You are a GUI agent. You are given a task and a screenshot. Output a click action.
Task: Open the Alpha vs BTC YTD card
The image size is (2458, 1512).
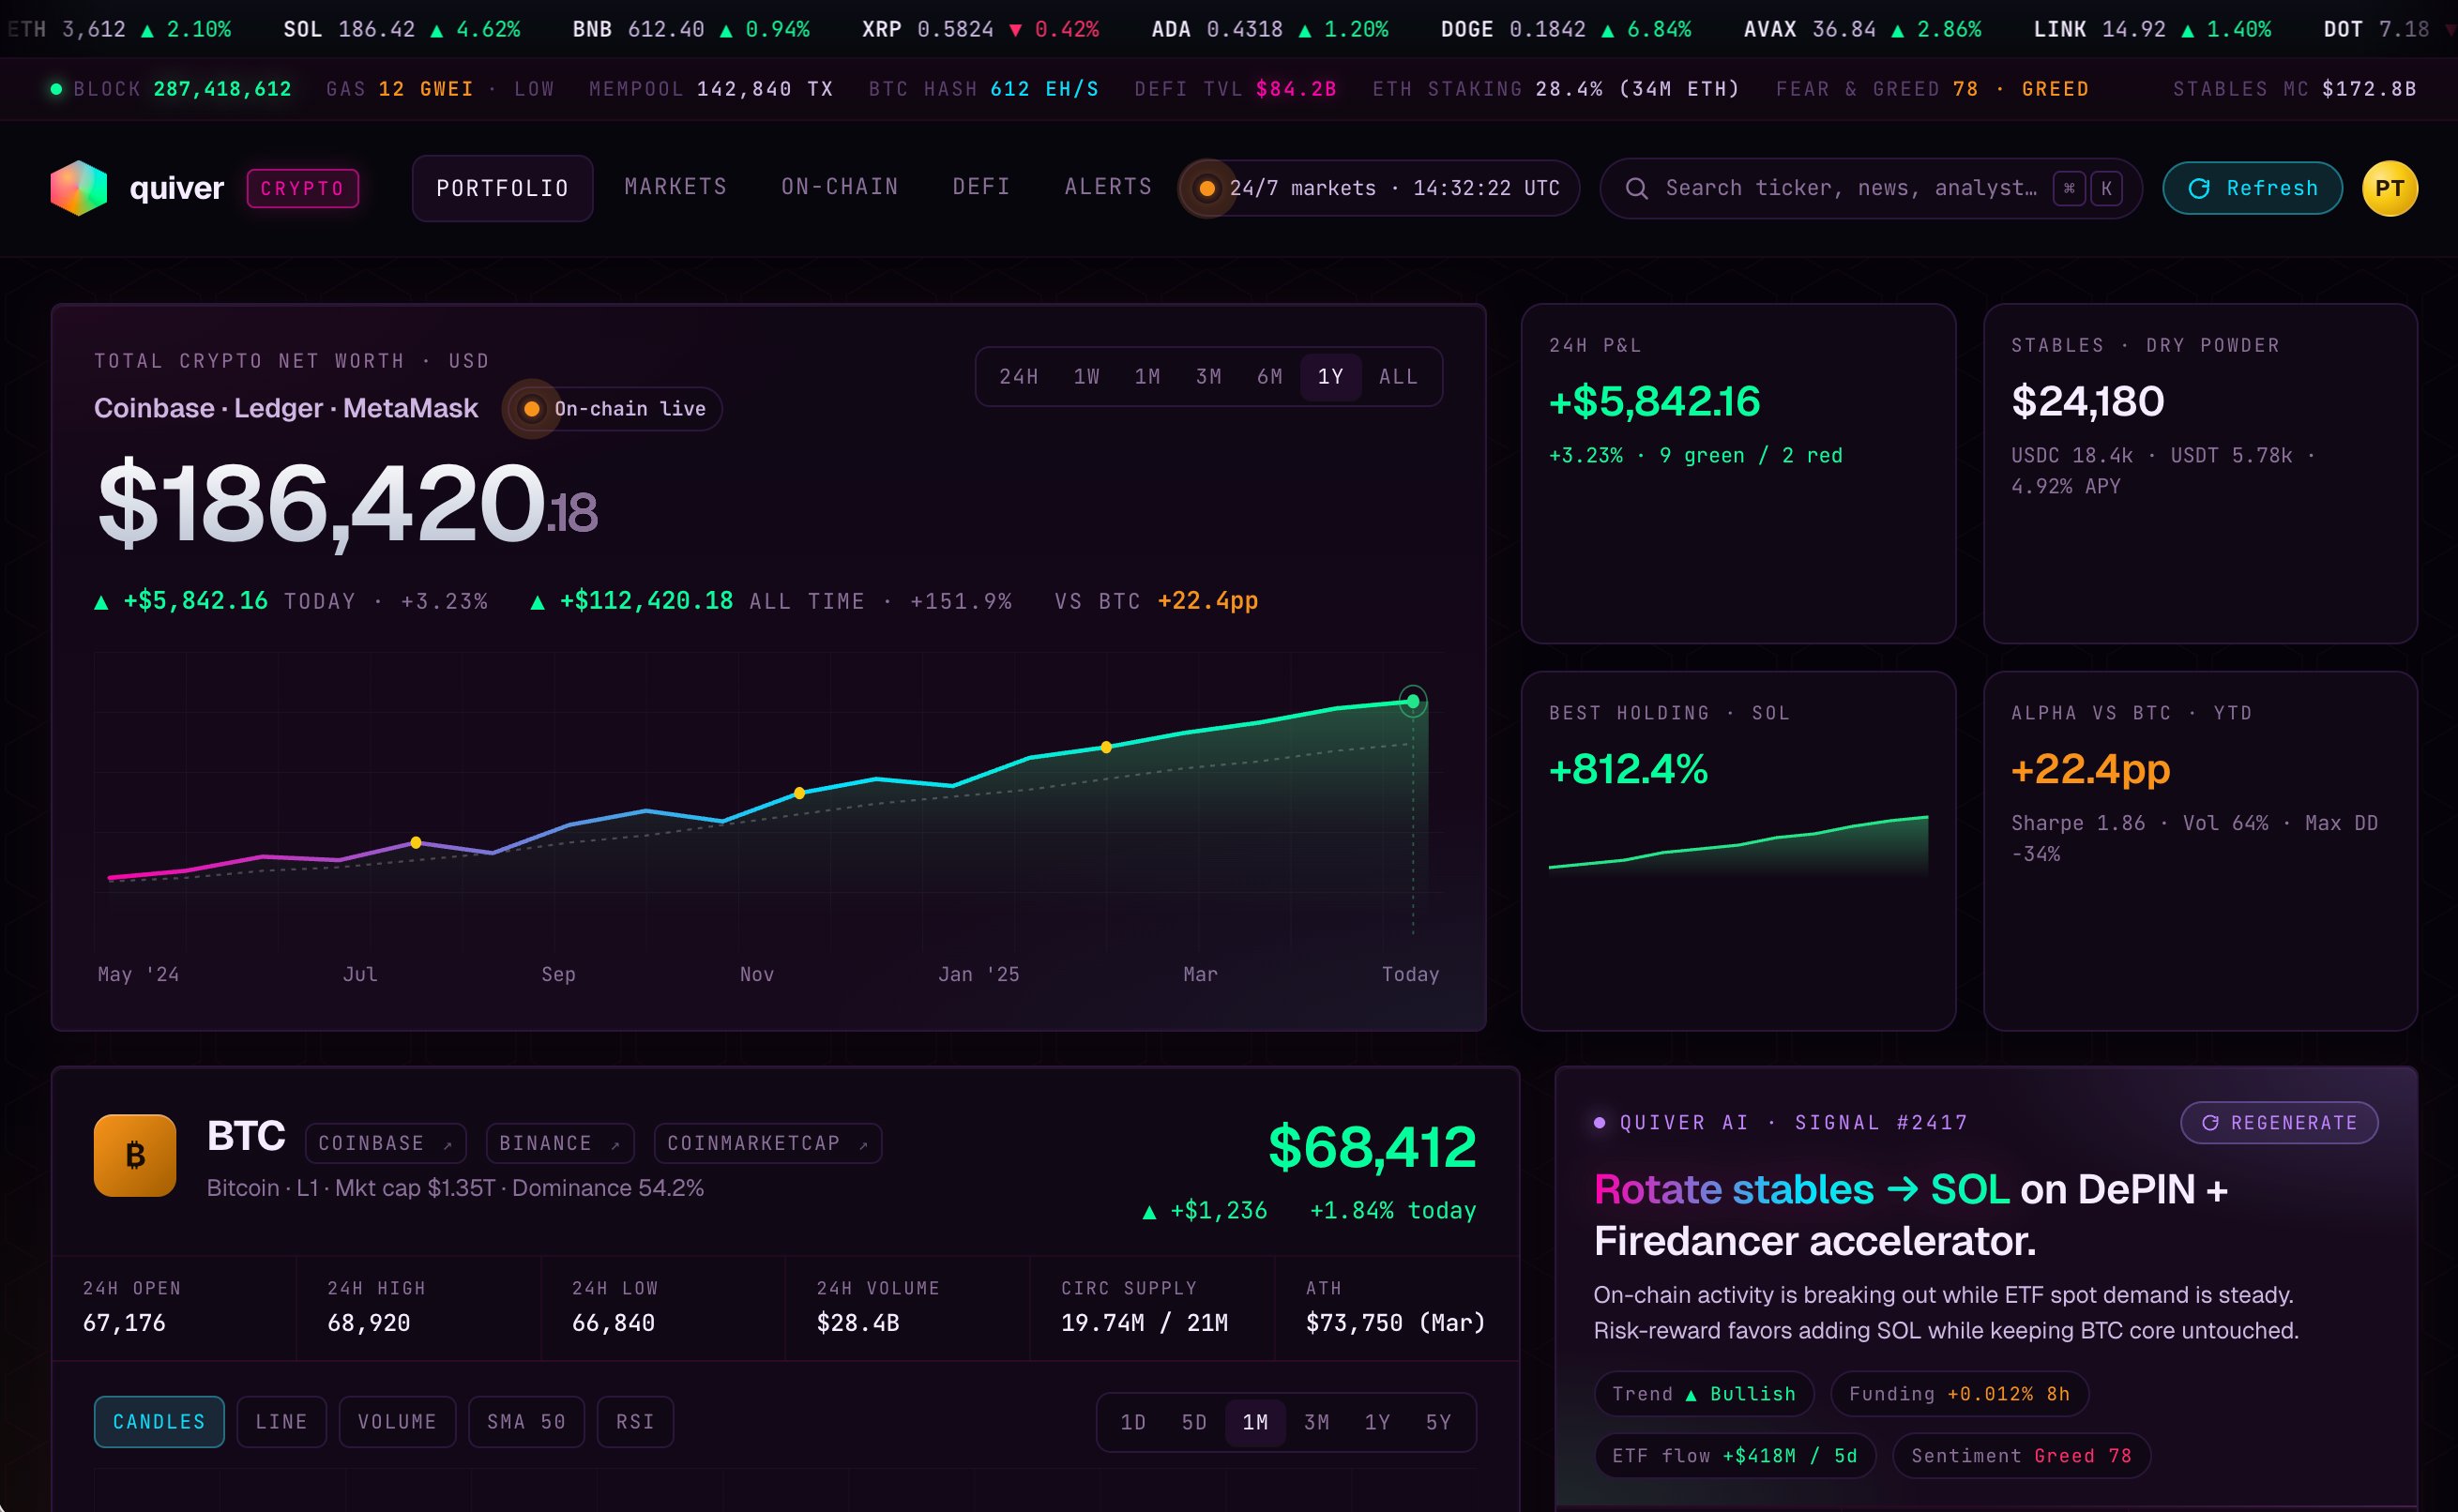(x=2200, y=850)
